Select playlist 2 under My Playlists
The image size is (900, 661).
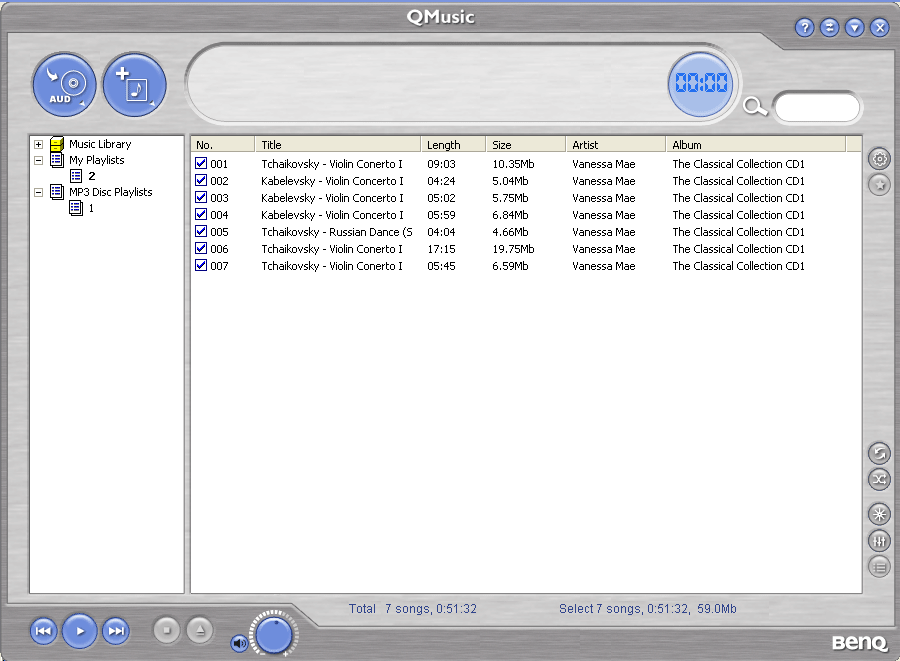tap(92, 176)
